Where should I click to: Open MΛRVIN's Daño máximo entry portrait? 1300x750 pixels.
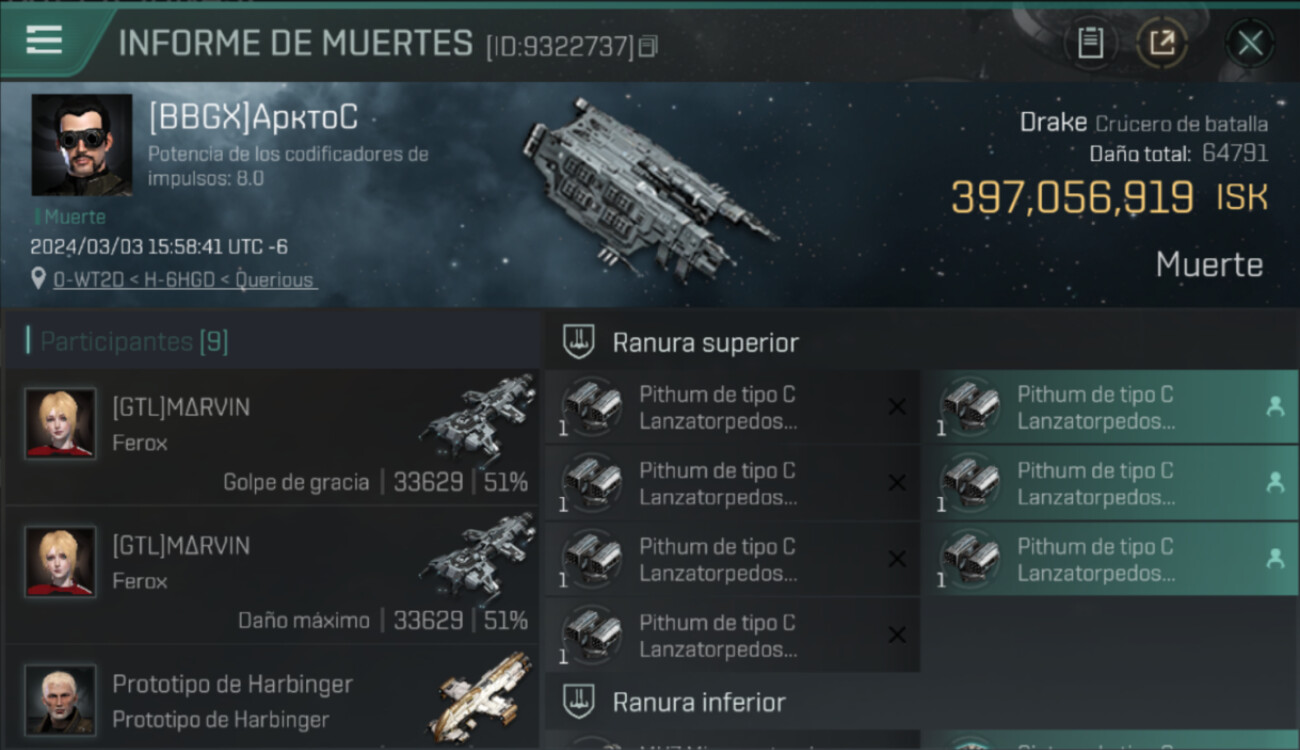[60, 562]
